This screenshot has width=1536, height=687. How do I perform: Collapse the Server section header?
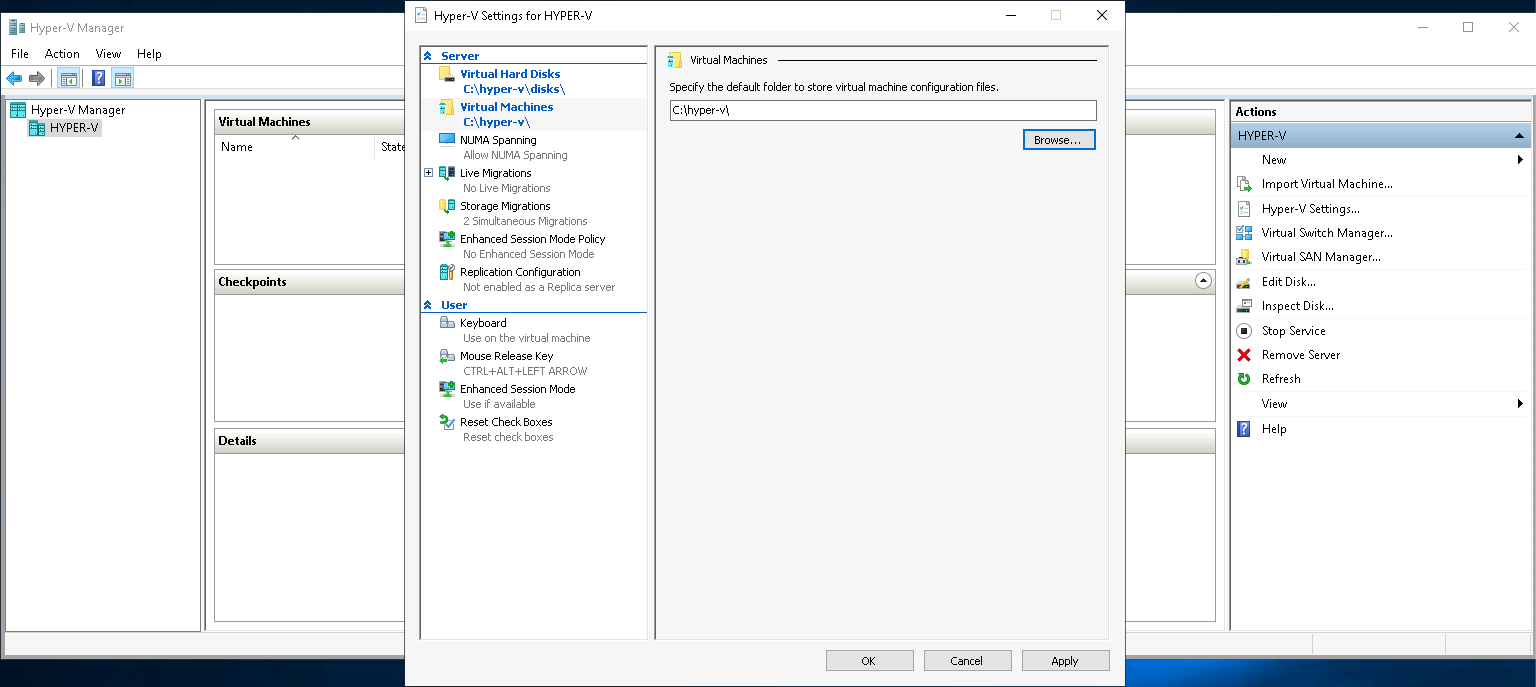click(x=428, y=57)
